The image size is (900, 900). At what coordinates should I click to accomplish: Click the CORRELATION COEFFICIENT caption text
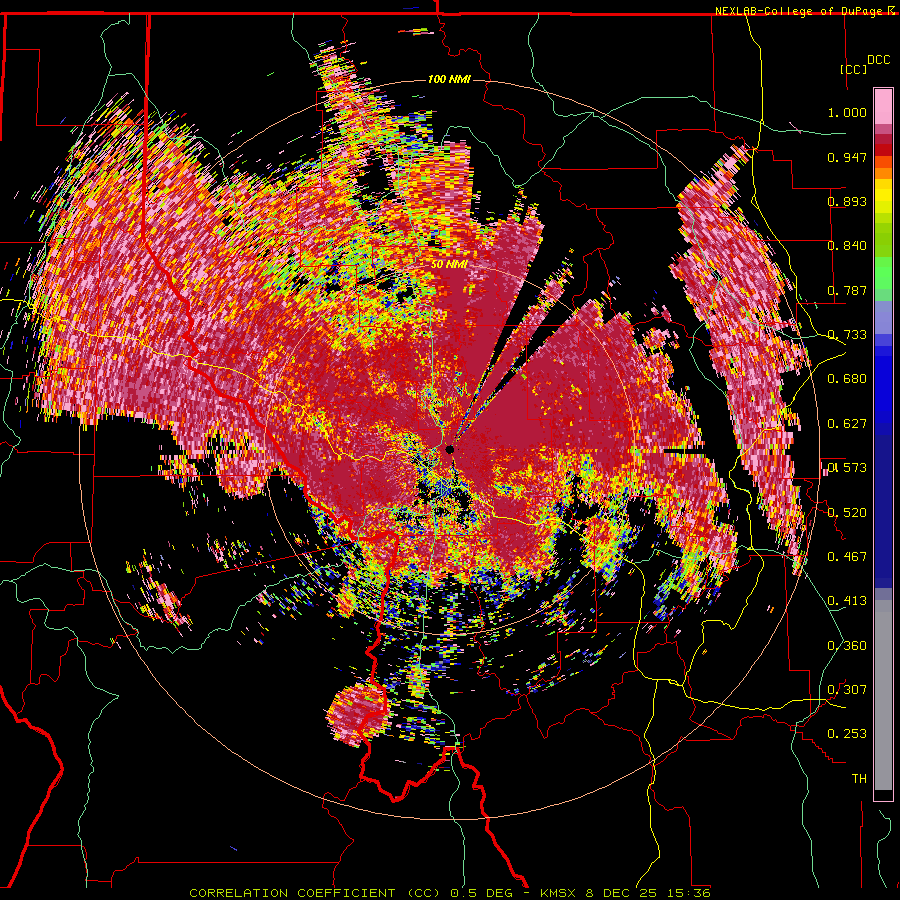[293, 893]
